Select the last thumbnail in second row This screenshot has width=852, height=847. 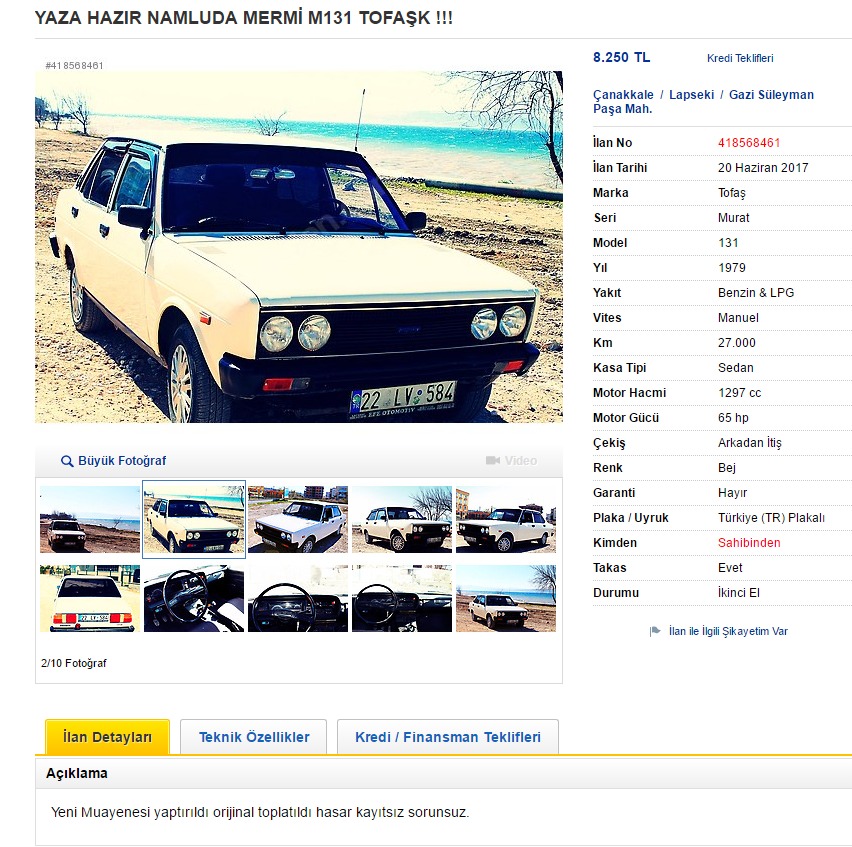[x=506, y=598]
